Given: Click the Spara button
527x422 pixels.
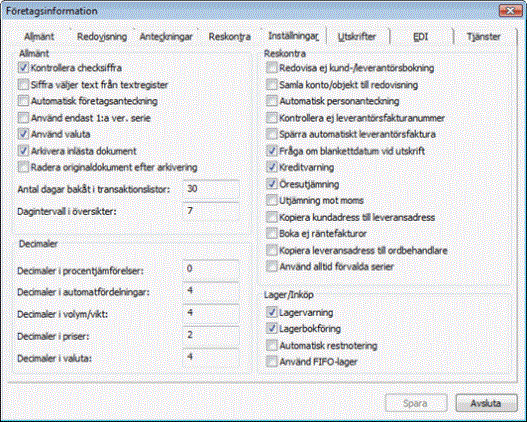Looking at the screenshot, I should tap(416, 403).
